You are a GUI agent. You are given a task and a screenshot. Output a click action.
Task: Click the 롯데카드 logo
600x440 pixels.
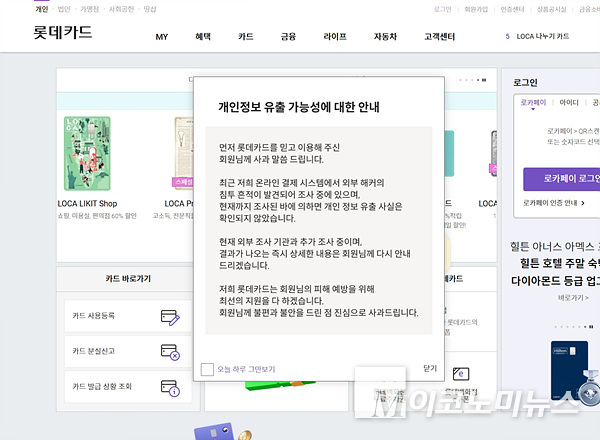63,33
